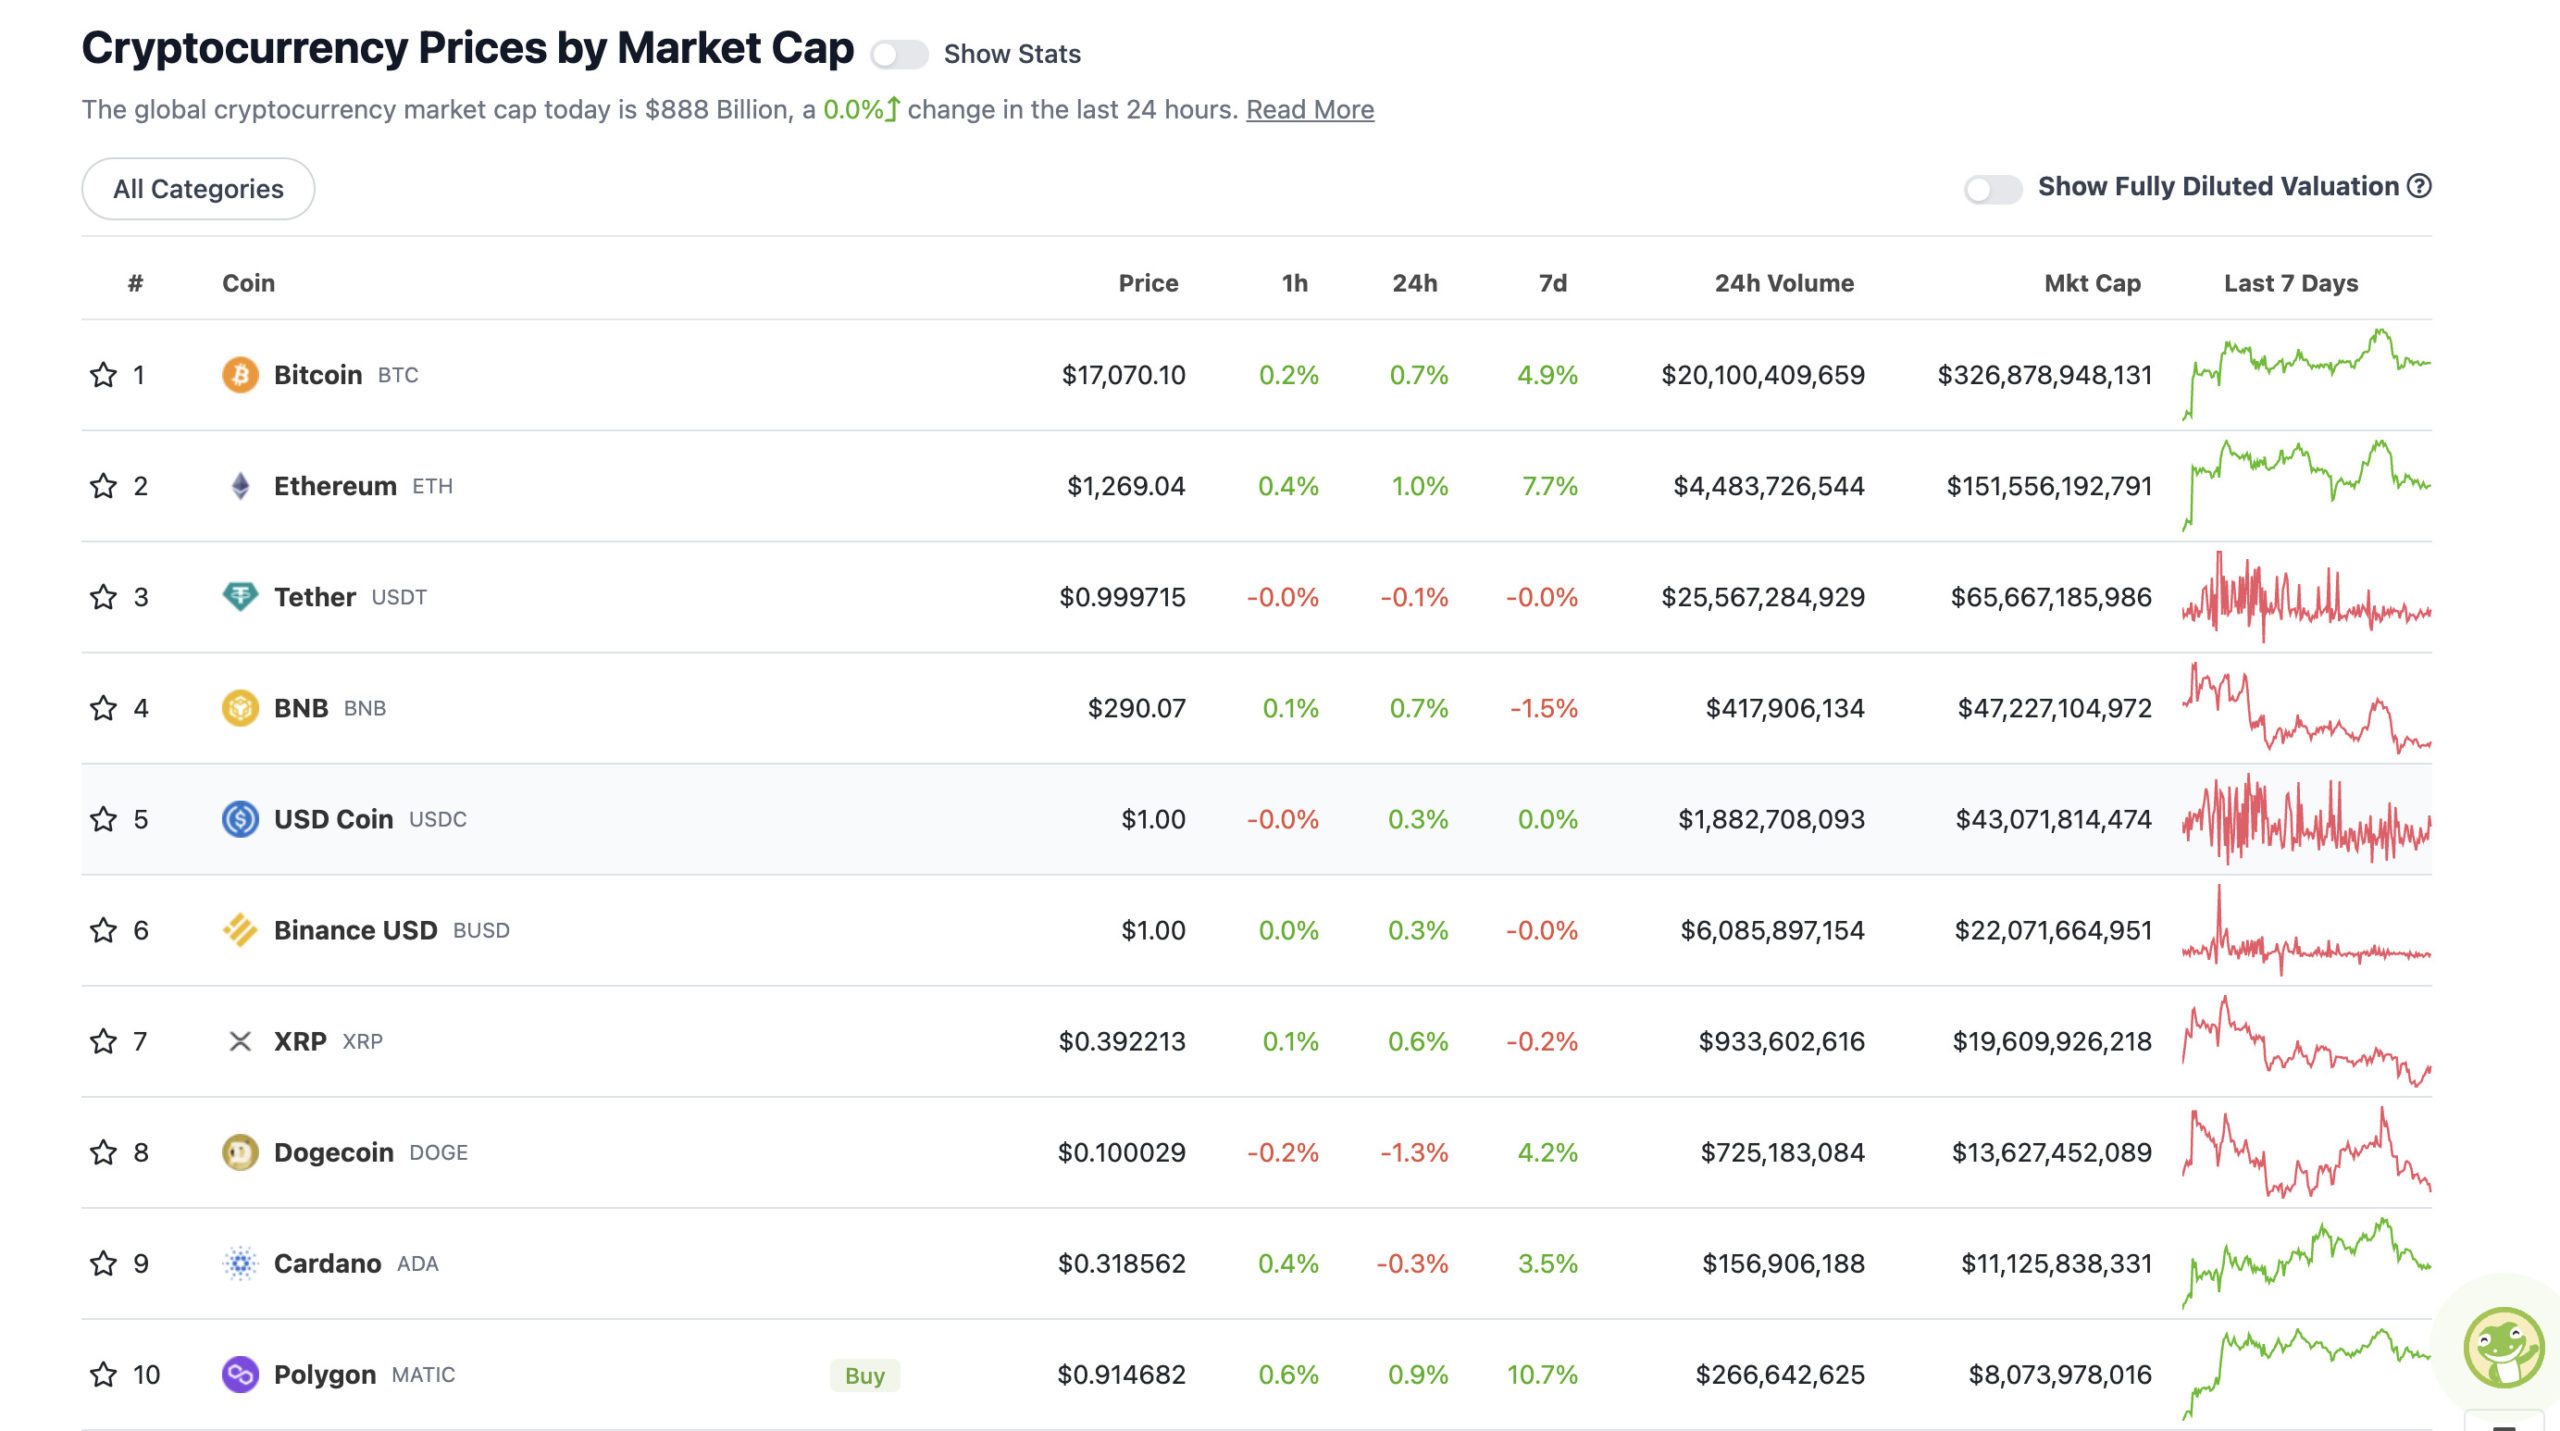Star the Tether row
The height and width of the screenshot is (1431, 2560).
[x=103, y=597]
